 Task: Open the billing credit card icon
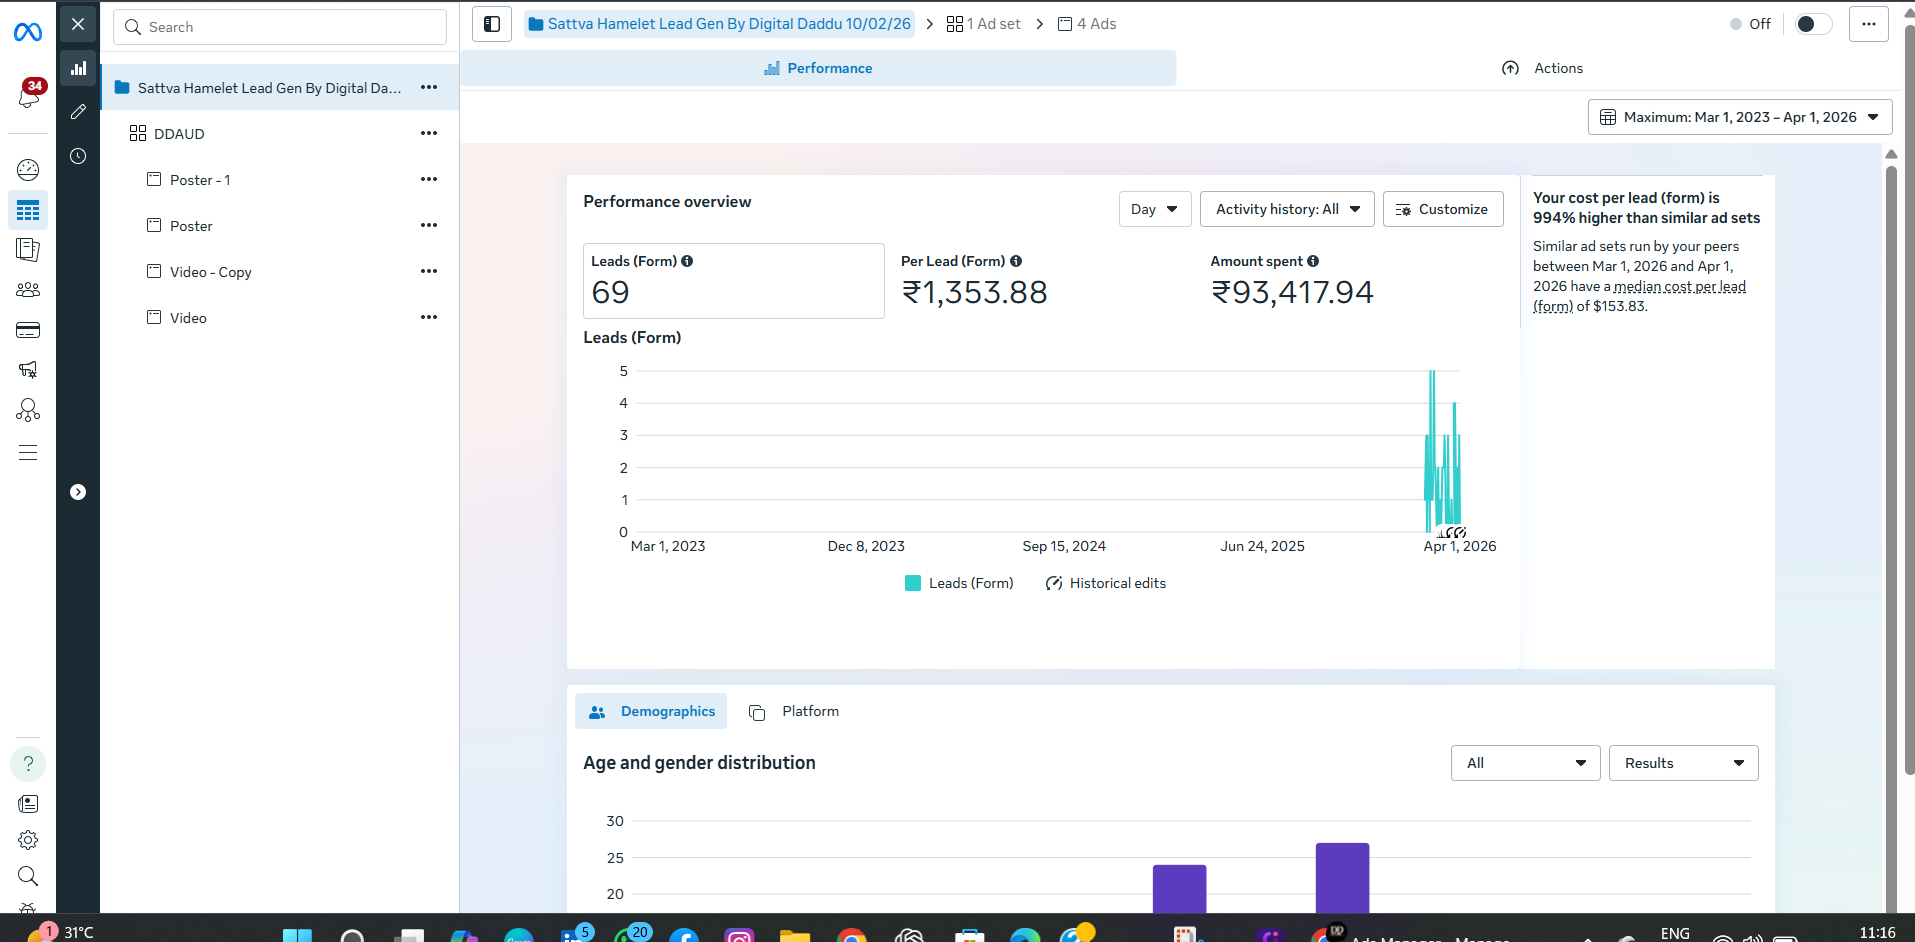28,330
